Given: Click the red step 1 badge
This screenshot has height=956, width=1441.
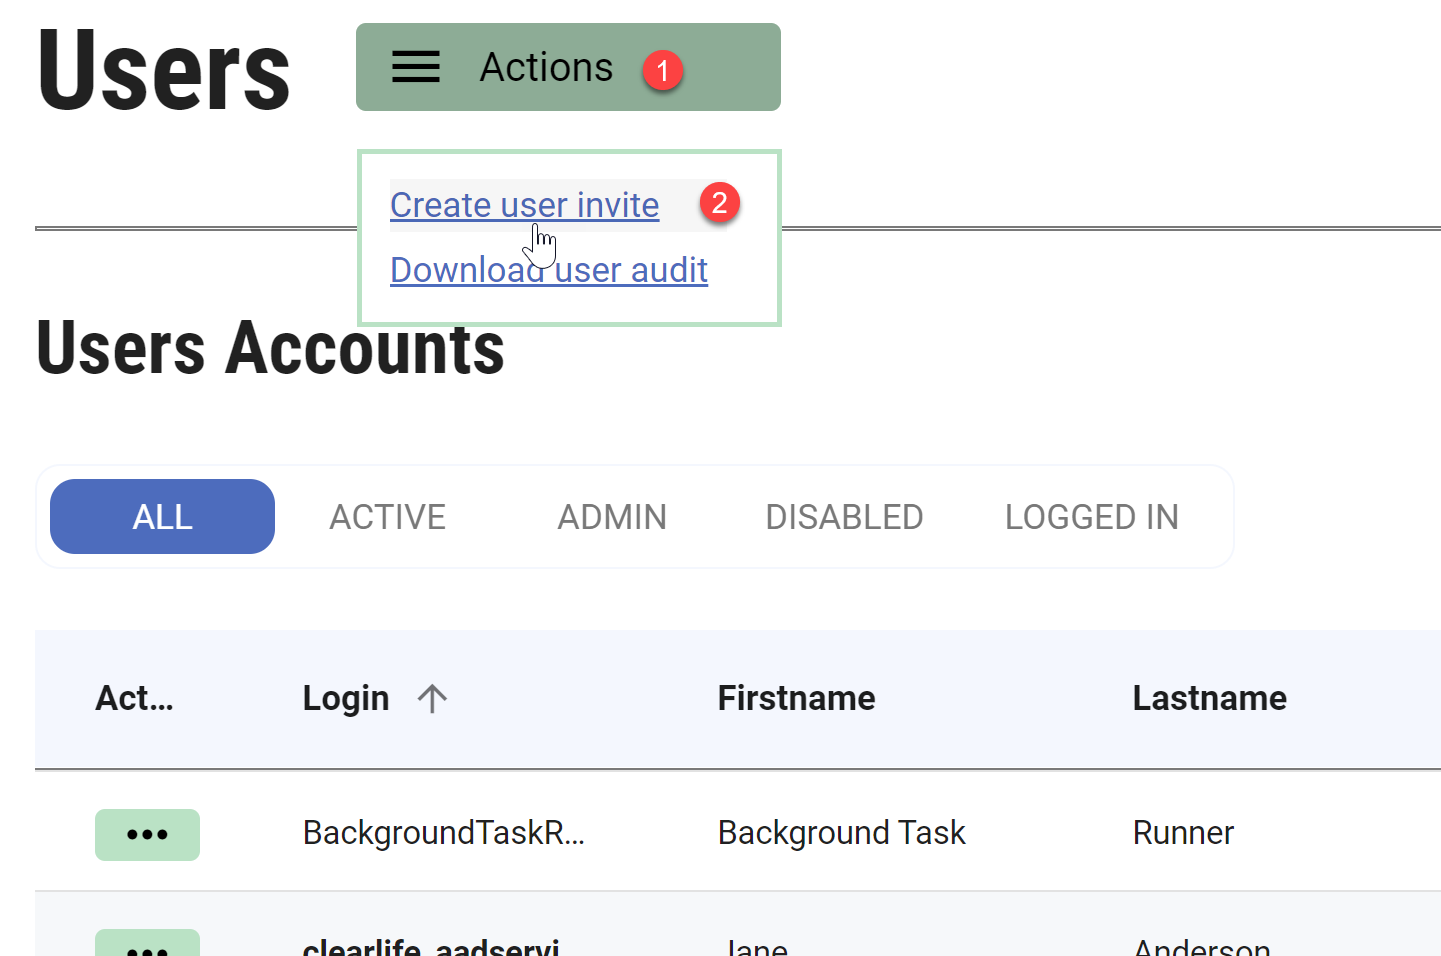Looking at the screenshot, I should [662, 70].
